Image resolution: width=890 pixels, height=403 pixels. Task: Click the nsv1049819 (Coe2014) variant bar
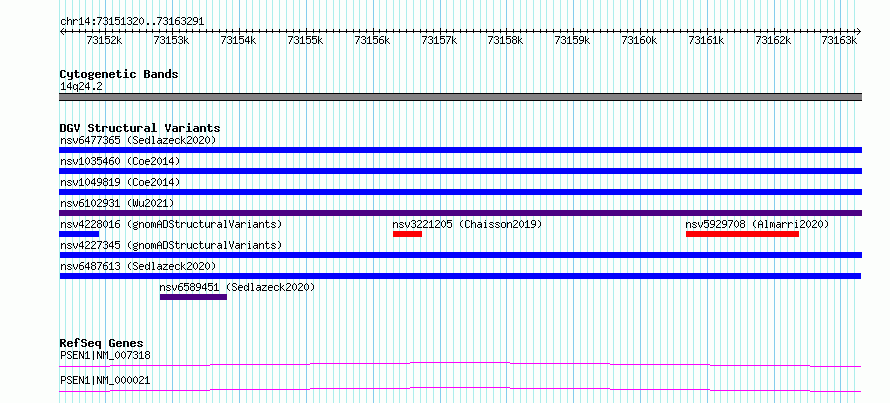tap(460, 192)
